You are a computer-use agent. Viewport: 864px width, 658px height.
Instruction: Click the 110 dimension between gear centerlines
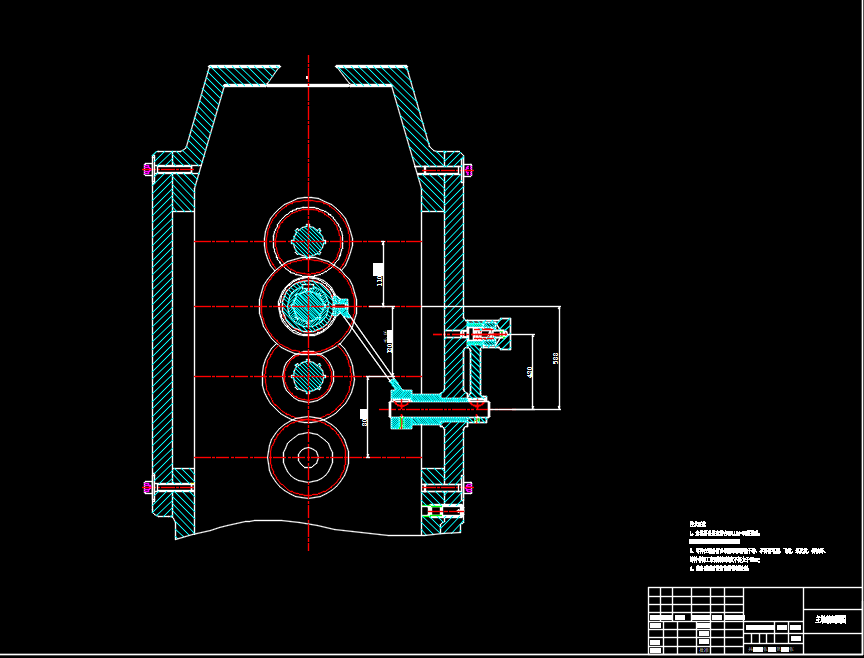[379, 275]
